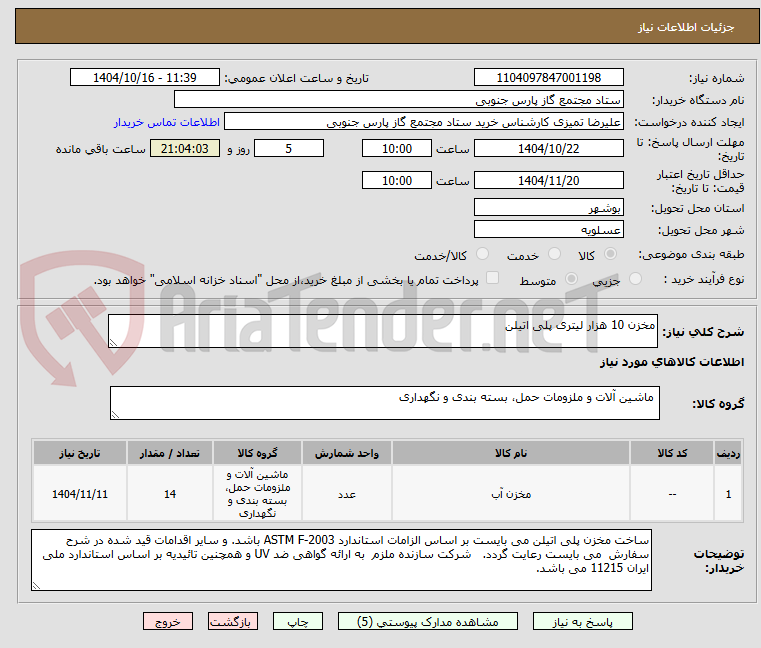761x648 pixels.
Task: Click the request creator field علیرضا تمیزی
Action: [424, 121]
